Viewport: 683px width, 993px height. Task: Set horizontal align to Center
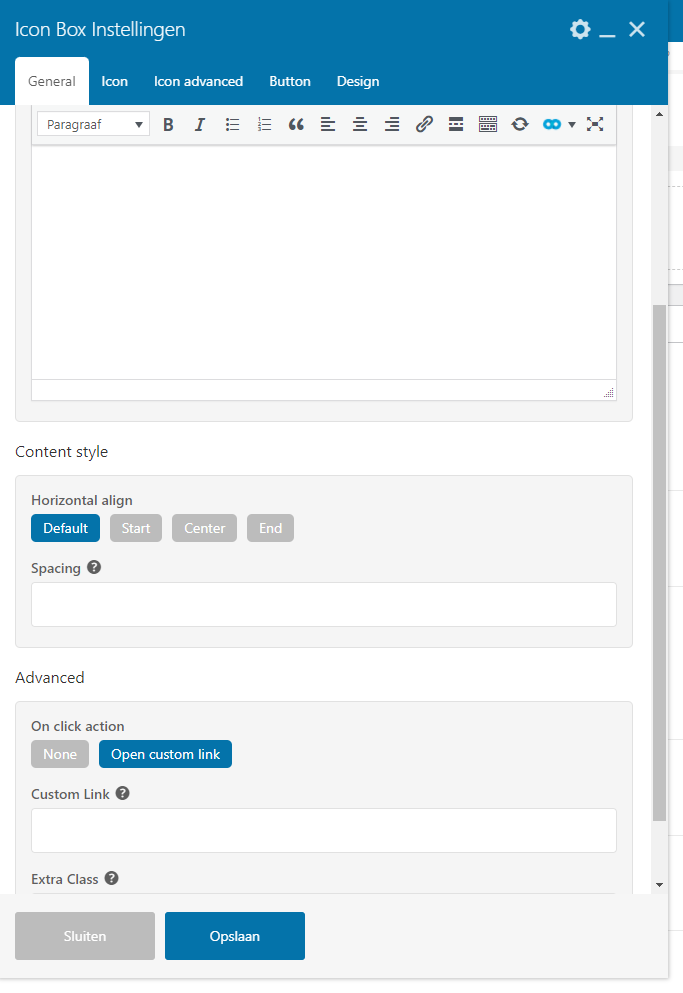click(x=204, y=528)
